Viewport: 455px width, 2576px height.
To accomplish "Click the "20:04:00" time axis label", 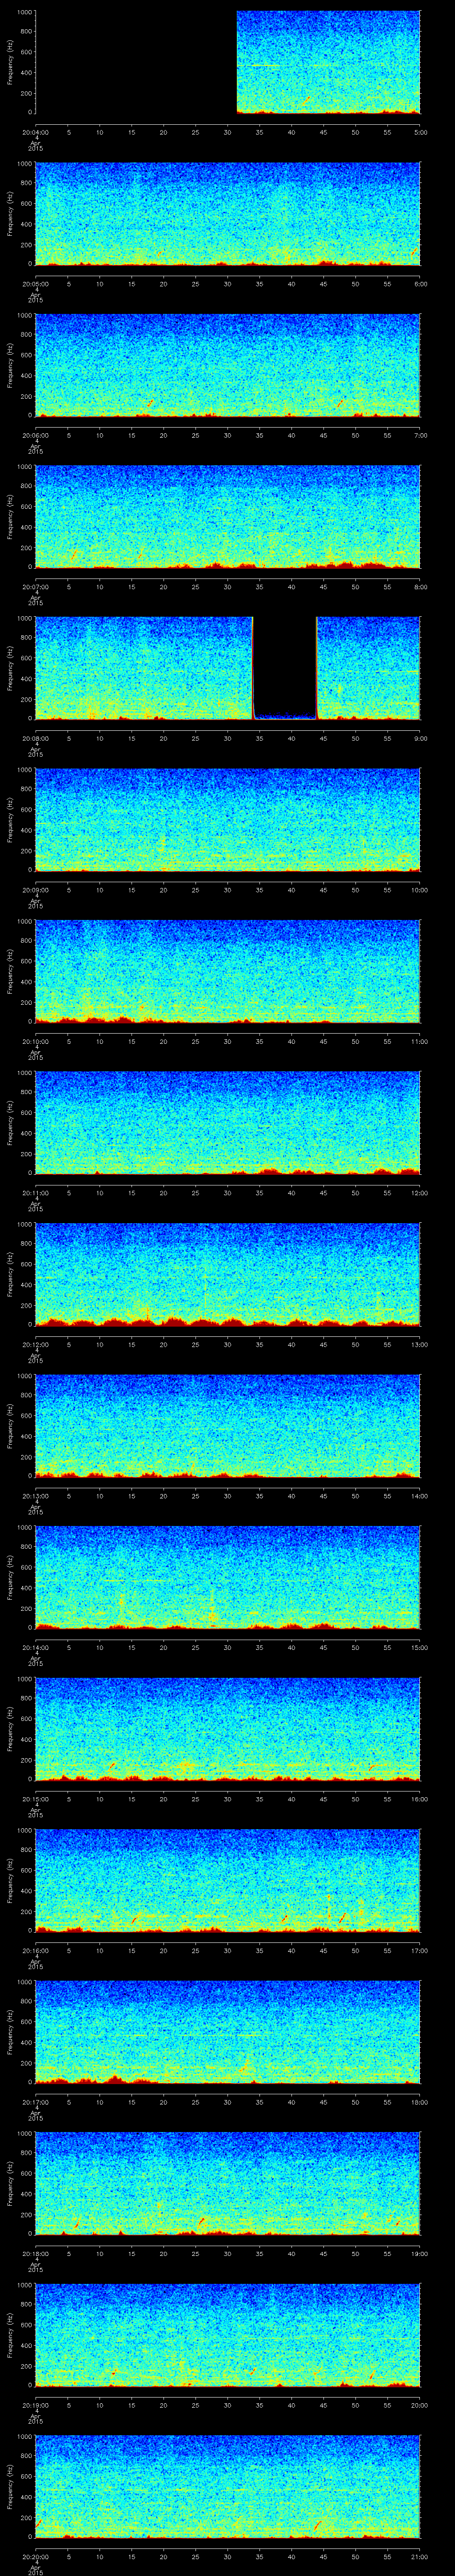I will point(35,132).
